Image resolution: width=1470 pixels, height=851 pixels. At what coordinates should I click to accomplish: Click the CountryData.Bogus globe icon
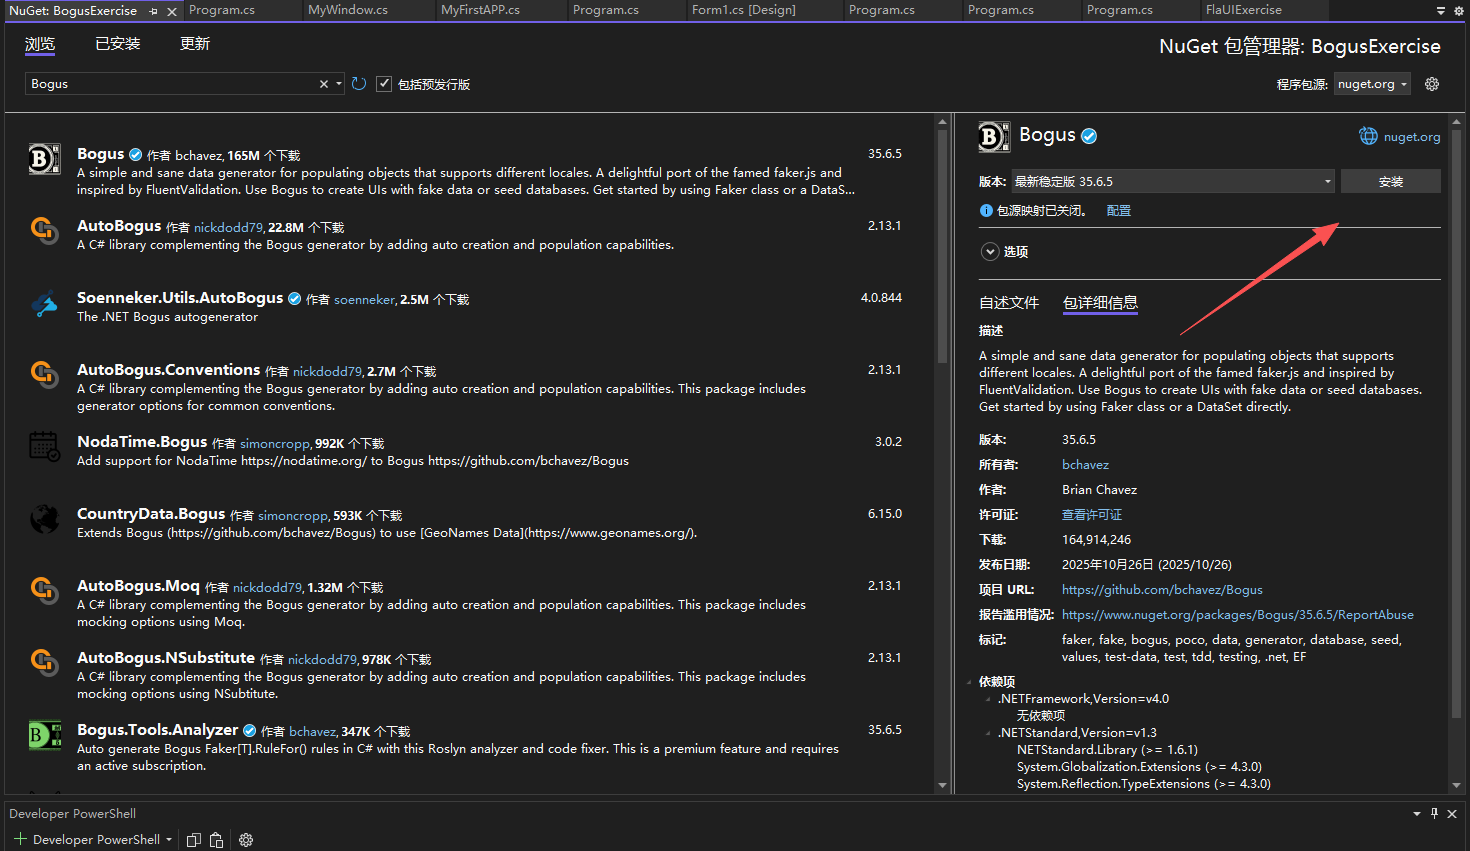tap(45, 518)
